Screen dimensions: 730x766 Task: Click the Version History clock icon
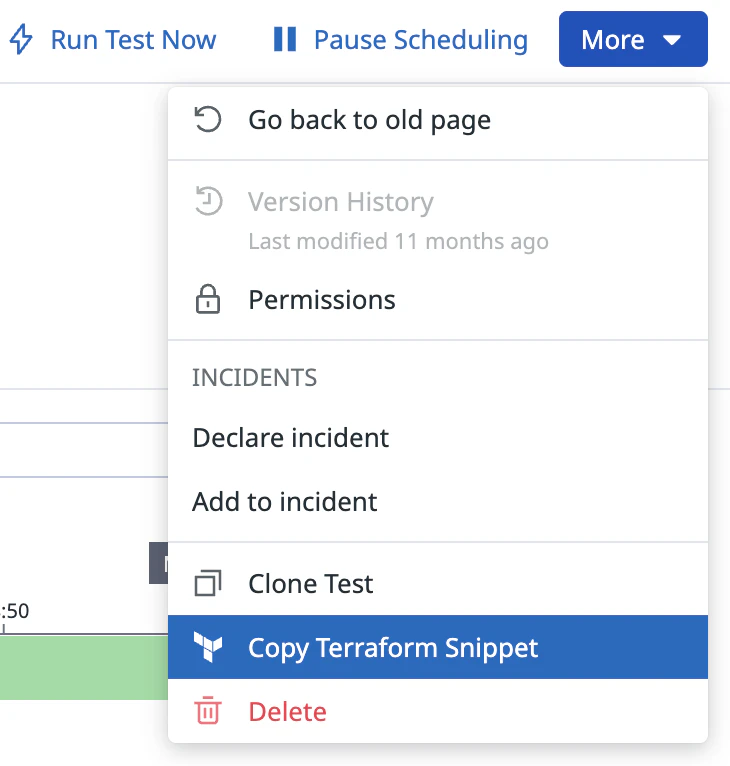(207, 202)
